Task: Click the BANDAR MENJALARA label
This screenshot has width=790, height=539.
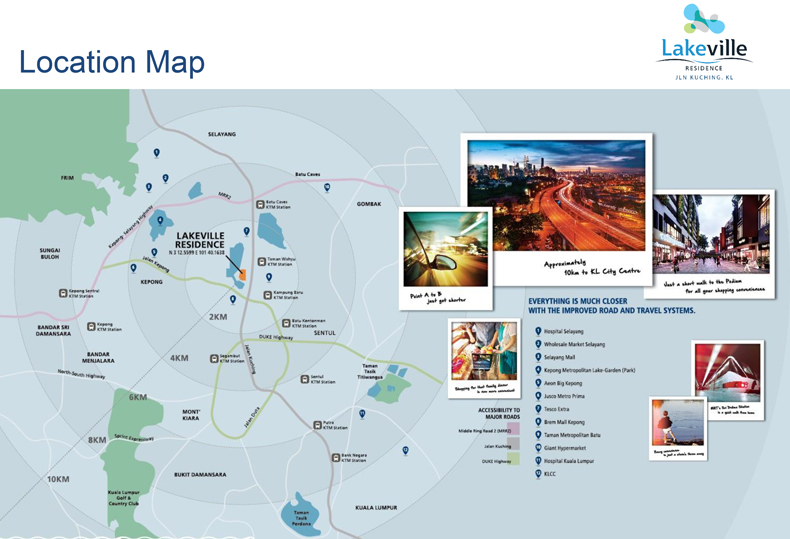Action: [x=98, y=358]
